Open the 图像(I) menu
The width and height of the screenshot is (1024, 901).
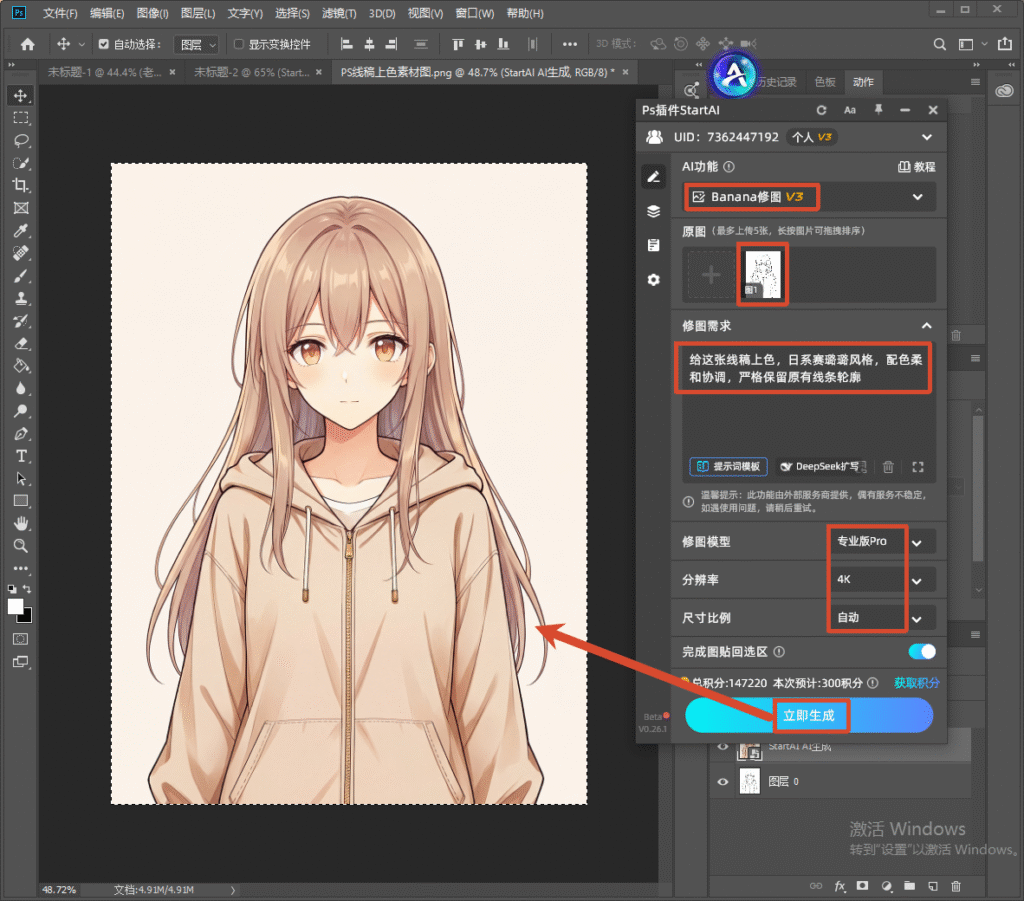pyautogui.click(x=152, y=13)
